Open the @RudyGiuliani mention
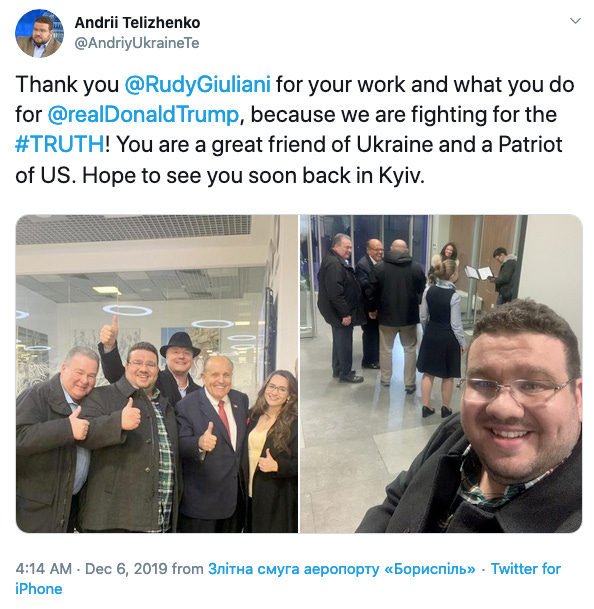This screenshot has width=594, height=609. [x=197, y=84]
